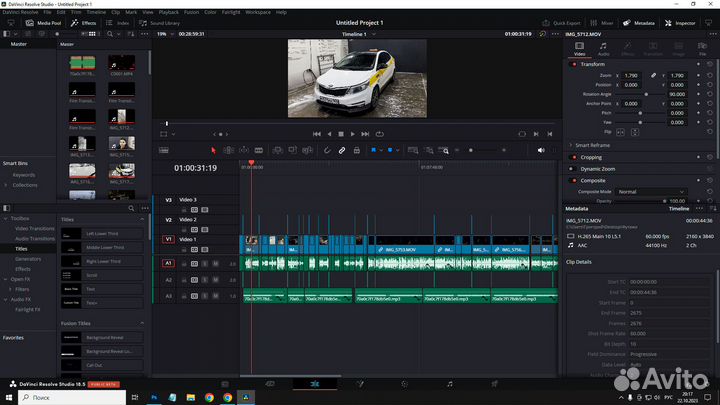Enable the Dynamic Zoom toggle

pyautogui.click(x=571, y=169)
